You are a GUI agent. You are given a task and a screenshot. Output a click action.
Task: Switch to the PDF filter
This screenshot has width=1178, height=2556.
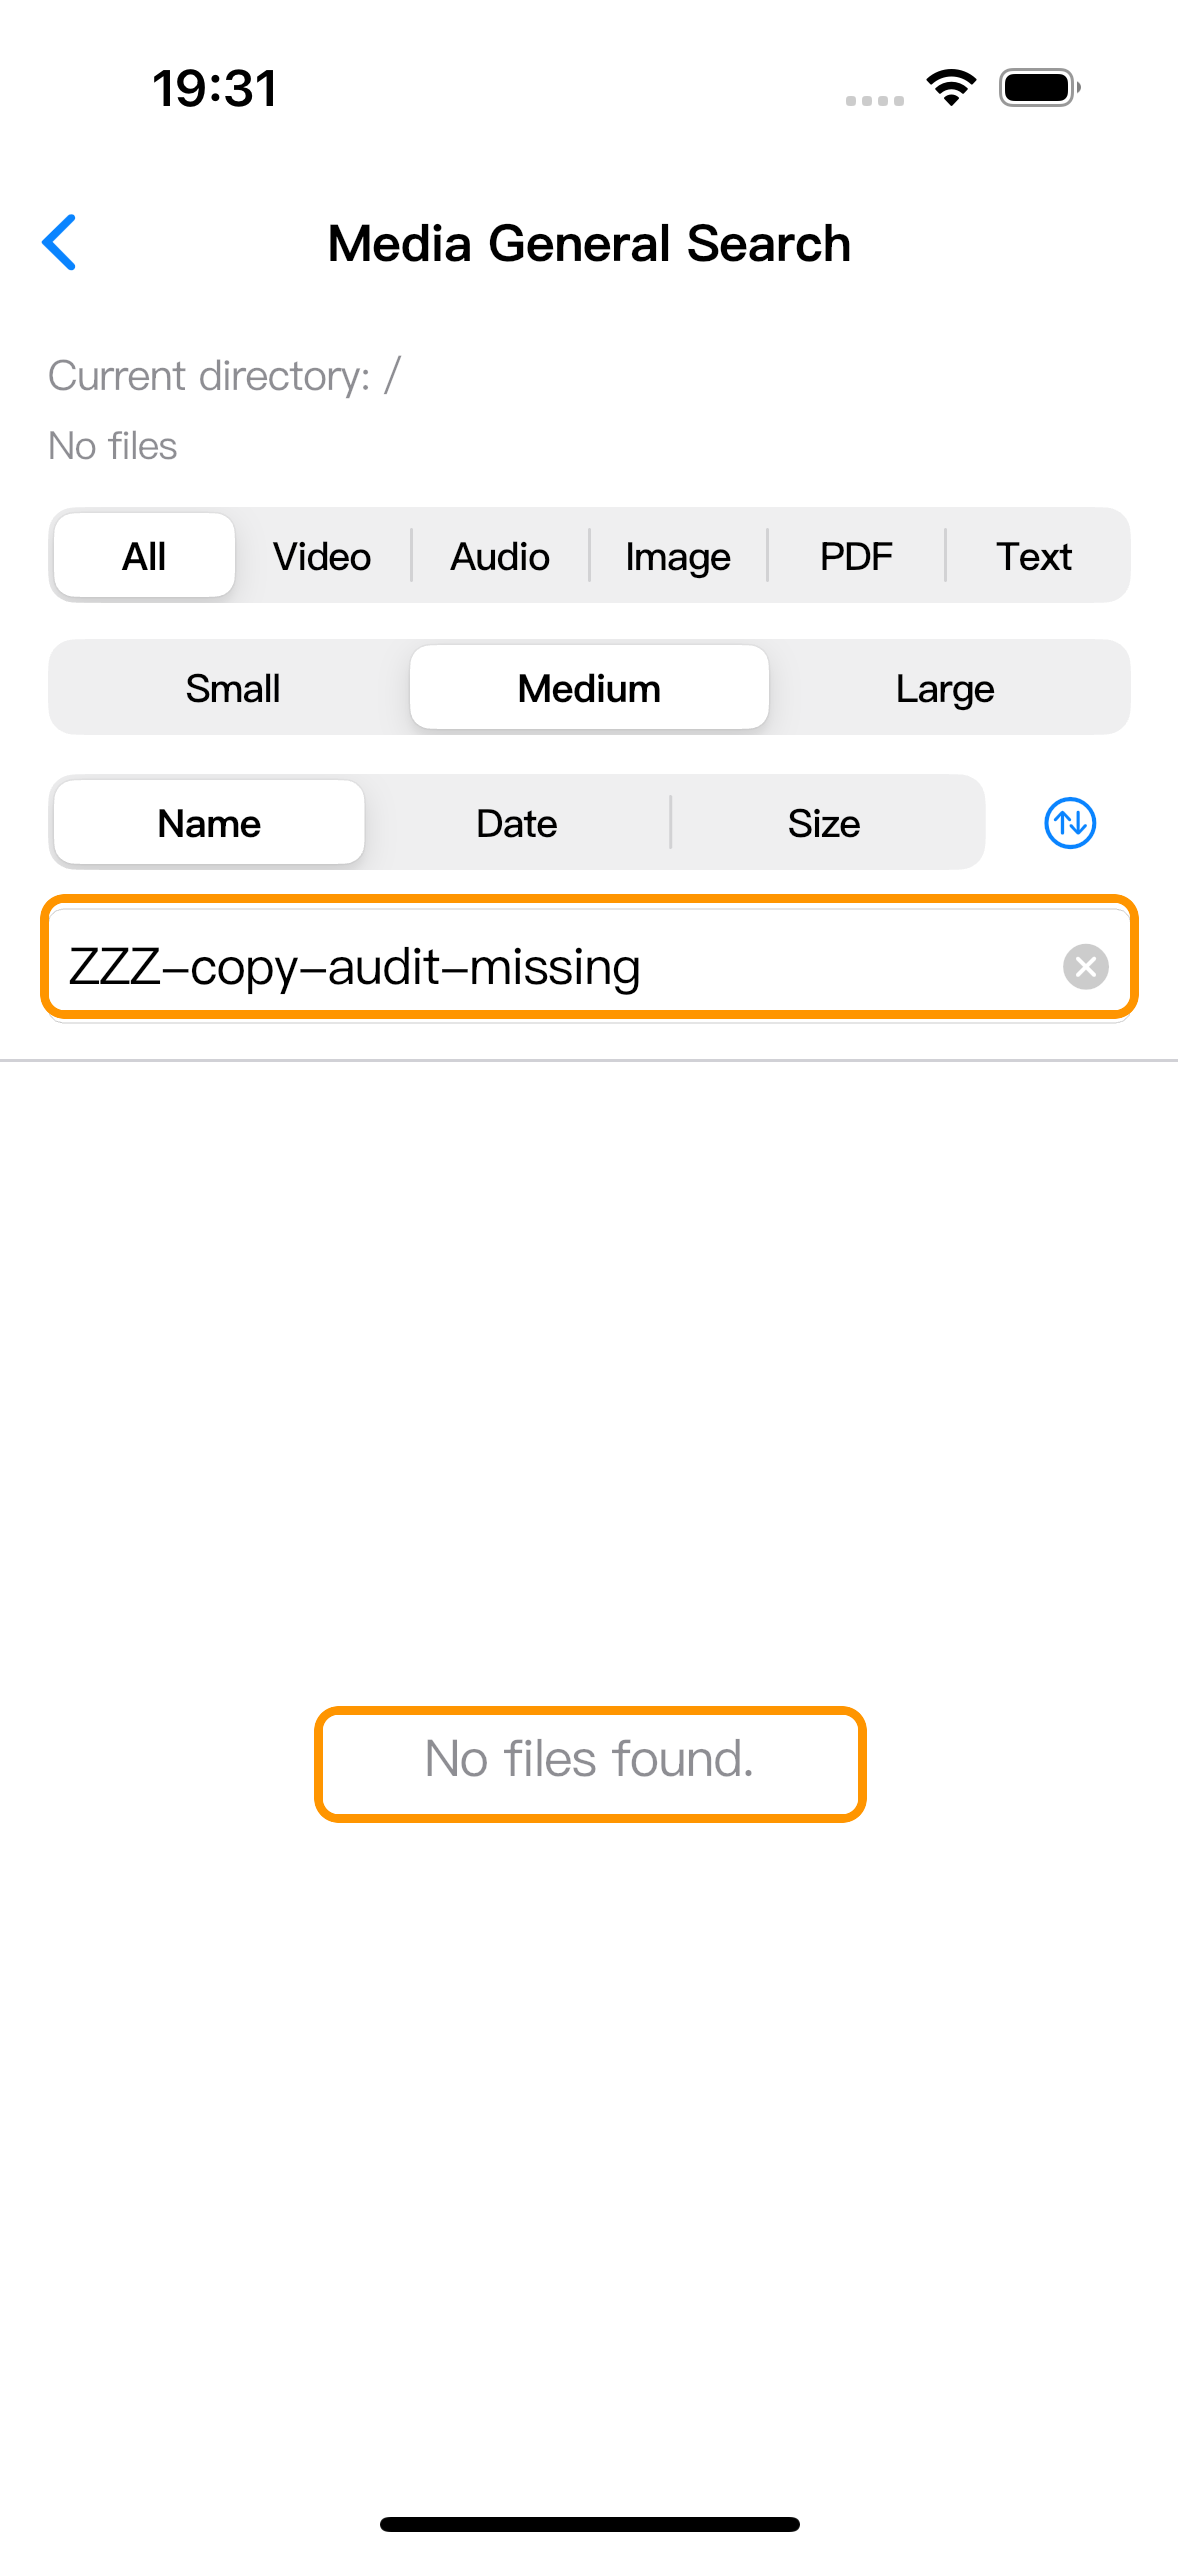(856, 556)
